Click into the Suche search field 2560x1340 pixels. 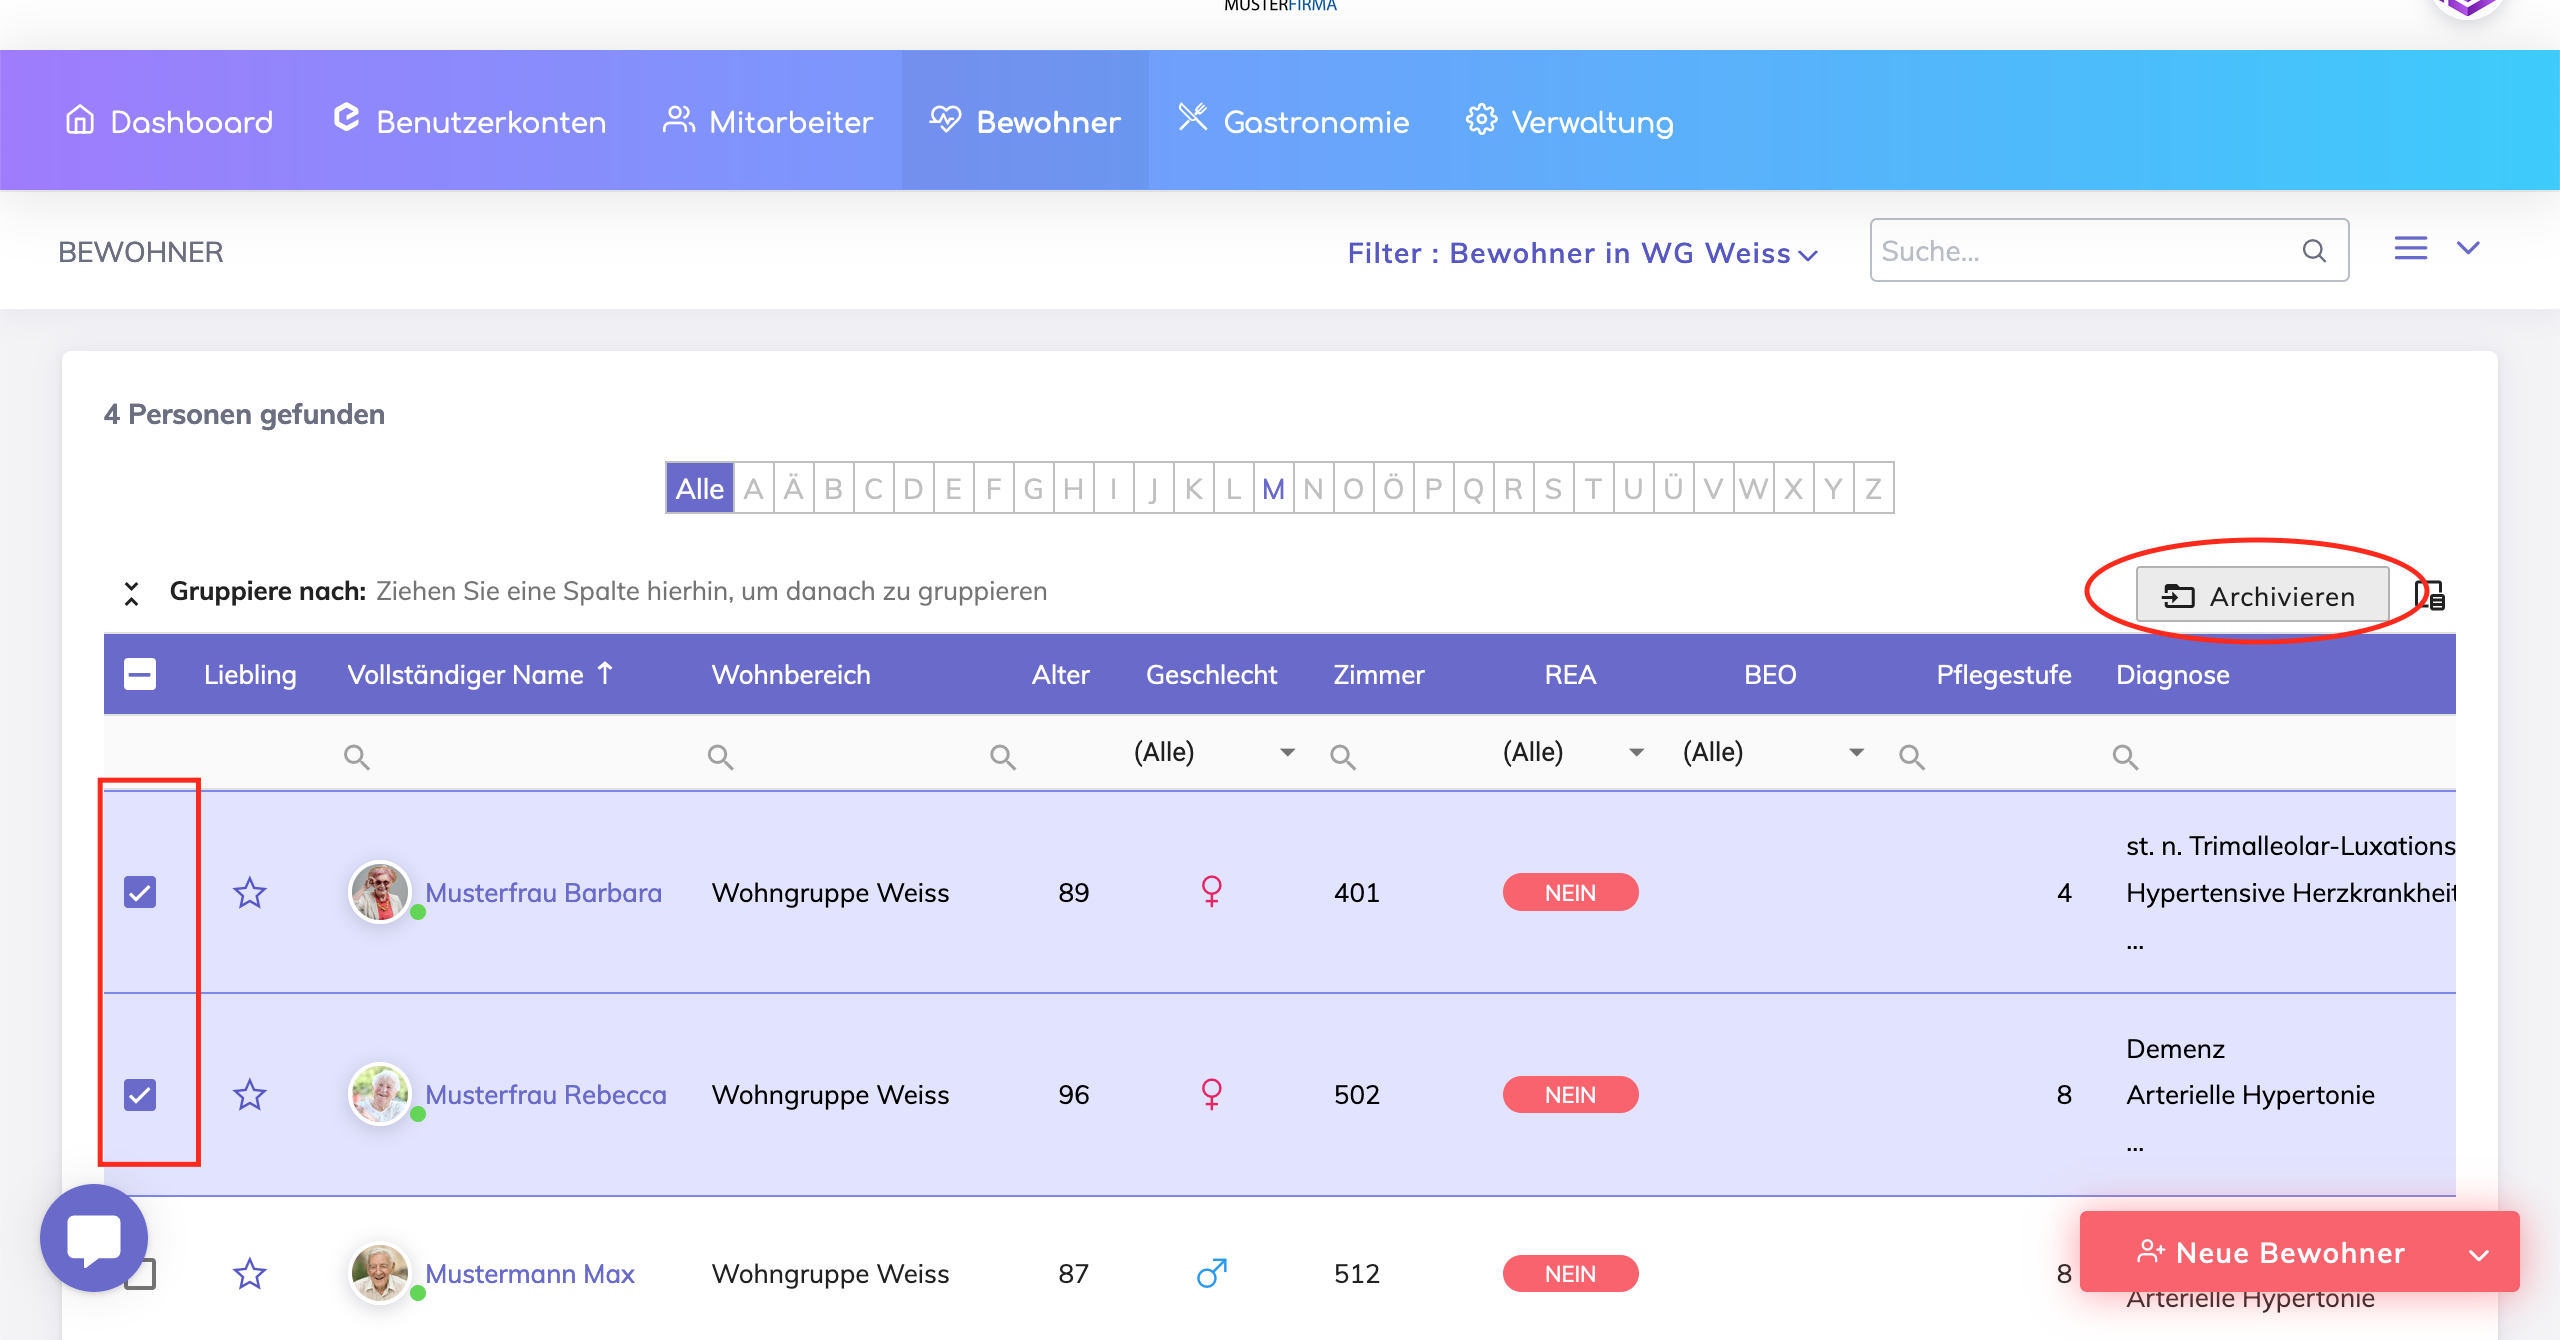[2080, 251]
